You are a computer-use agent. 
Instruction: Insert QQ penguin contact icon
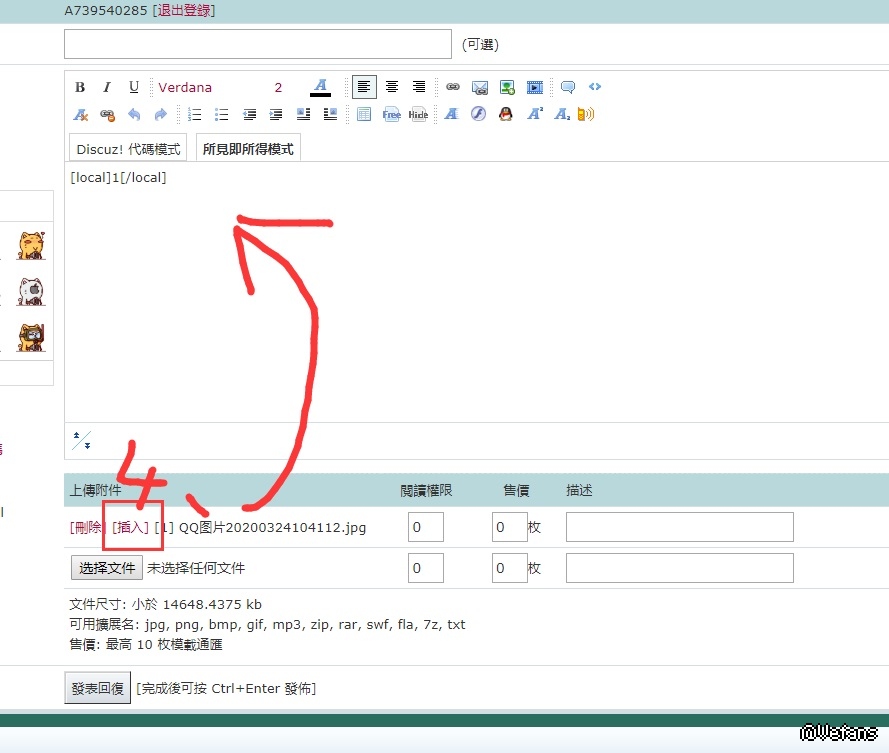coord(506,114)
